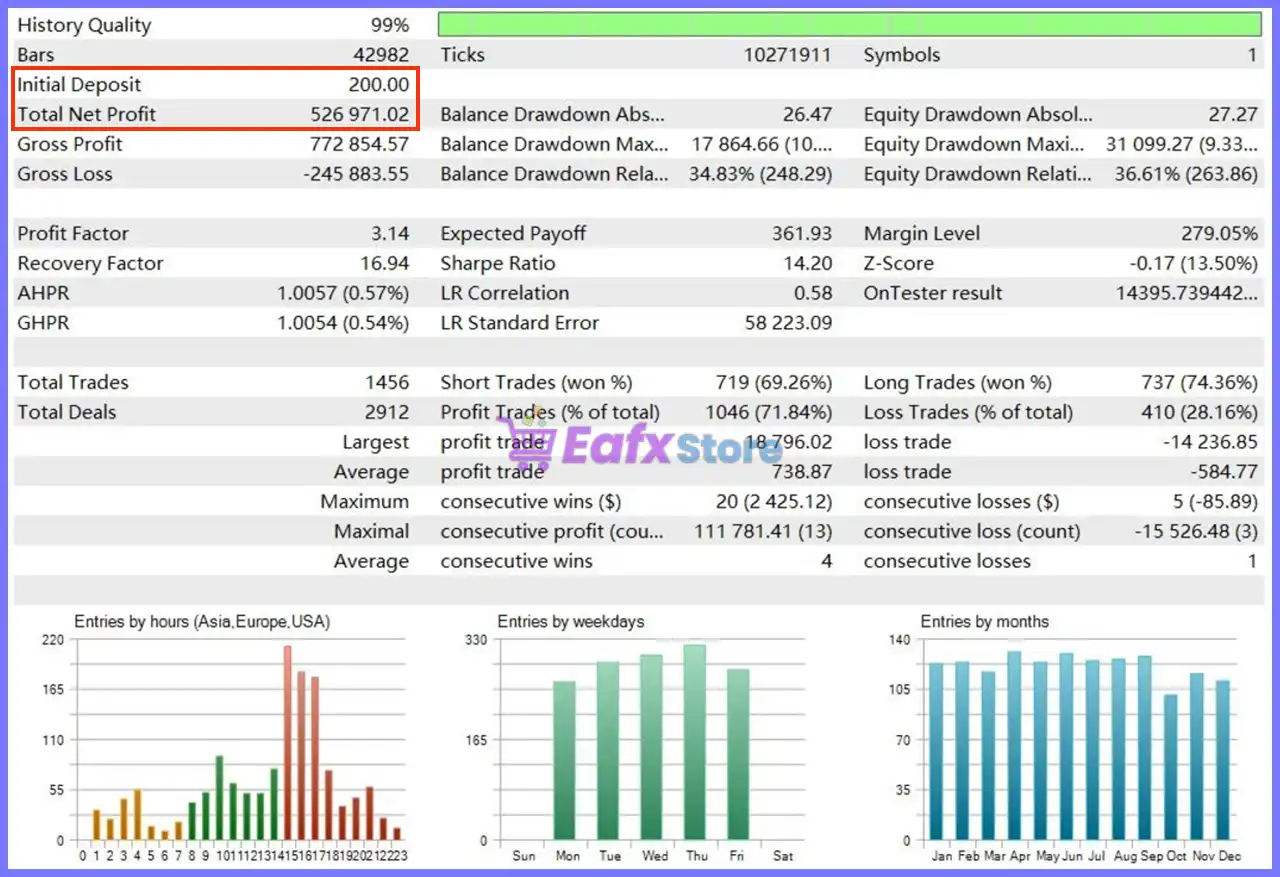This screenshot has height=877, width=1280.
Task: Click the GHPR value 1.0054 (0.54%)
Action: tap(343, 323)
